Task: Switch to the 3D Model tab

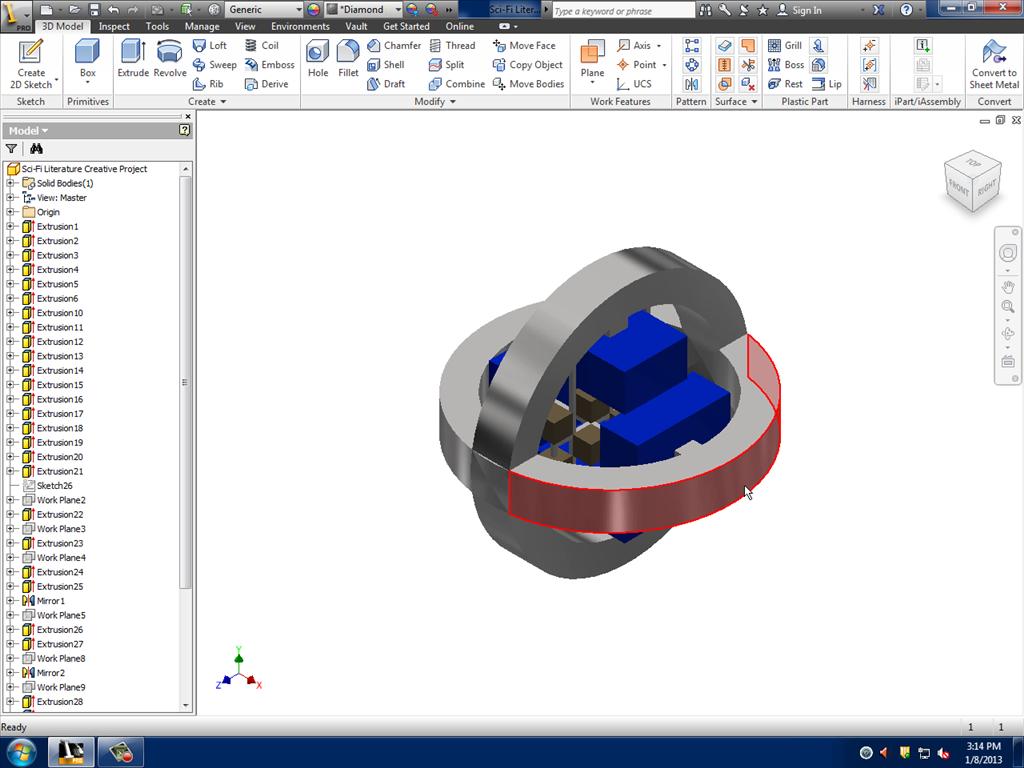Action: click(x=62, y=26)
